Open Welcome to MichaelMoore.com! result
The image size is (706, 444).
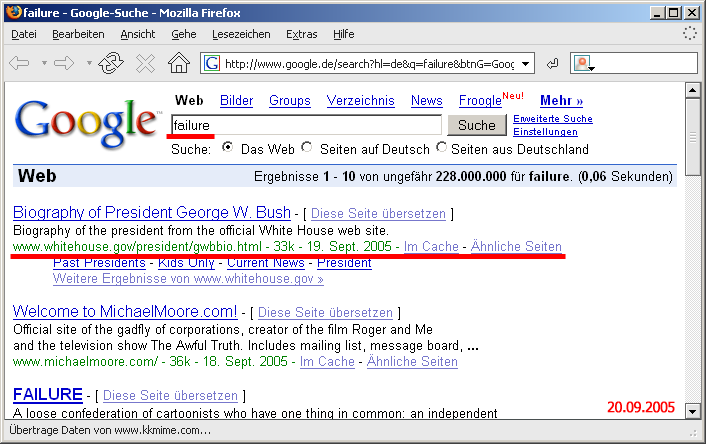125,311
